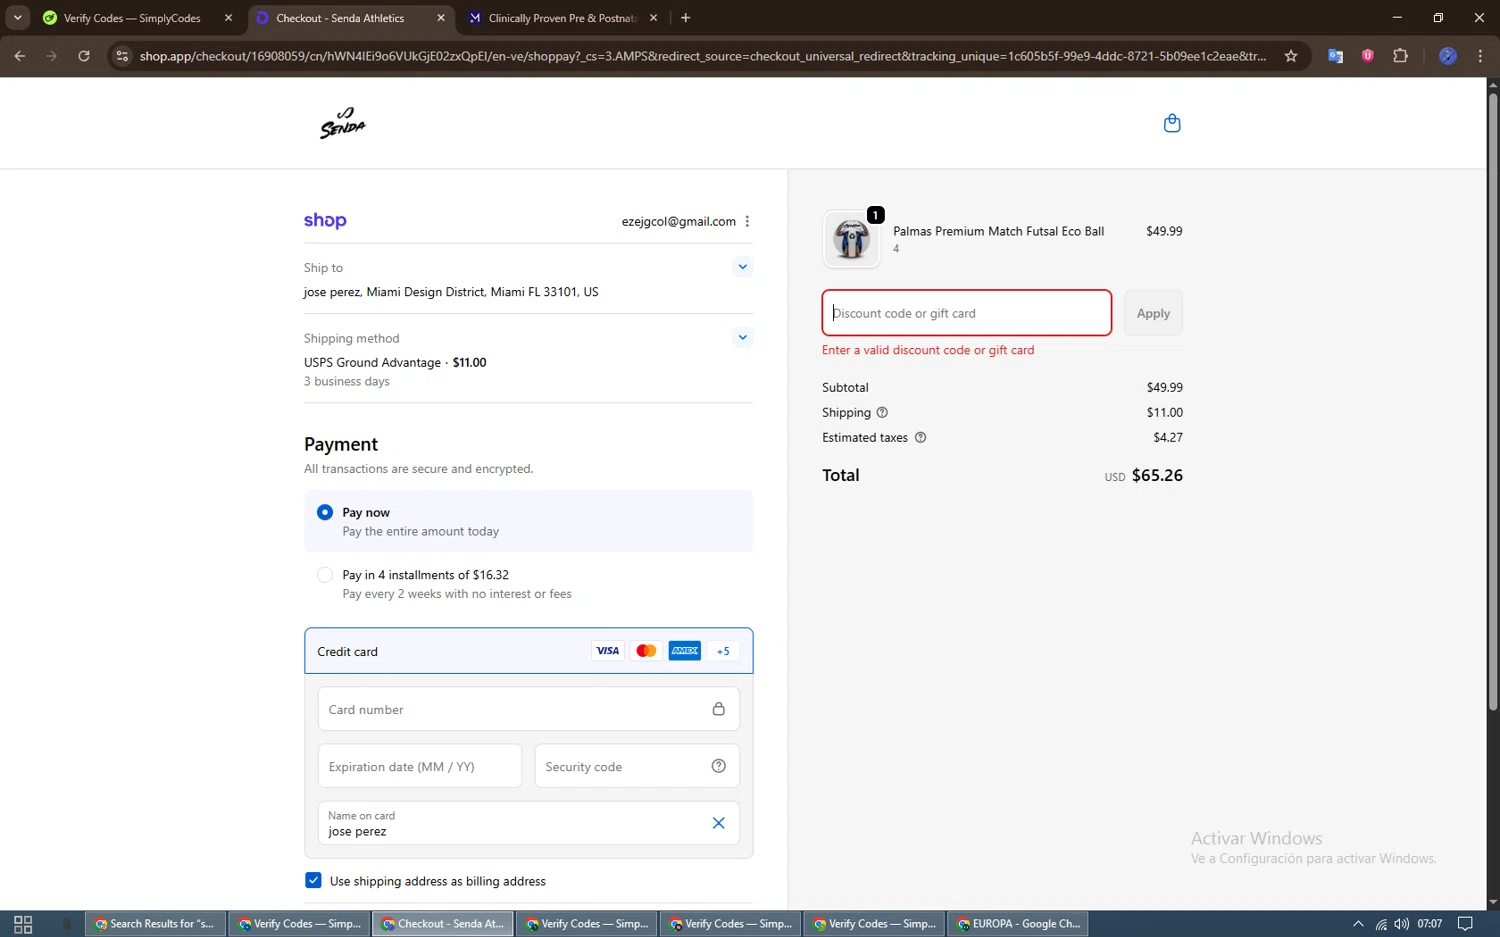This screenshot has width=1500, height=937.
Task: Click the Discount code or gift card field
Action: coord(966,313)
